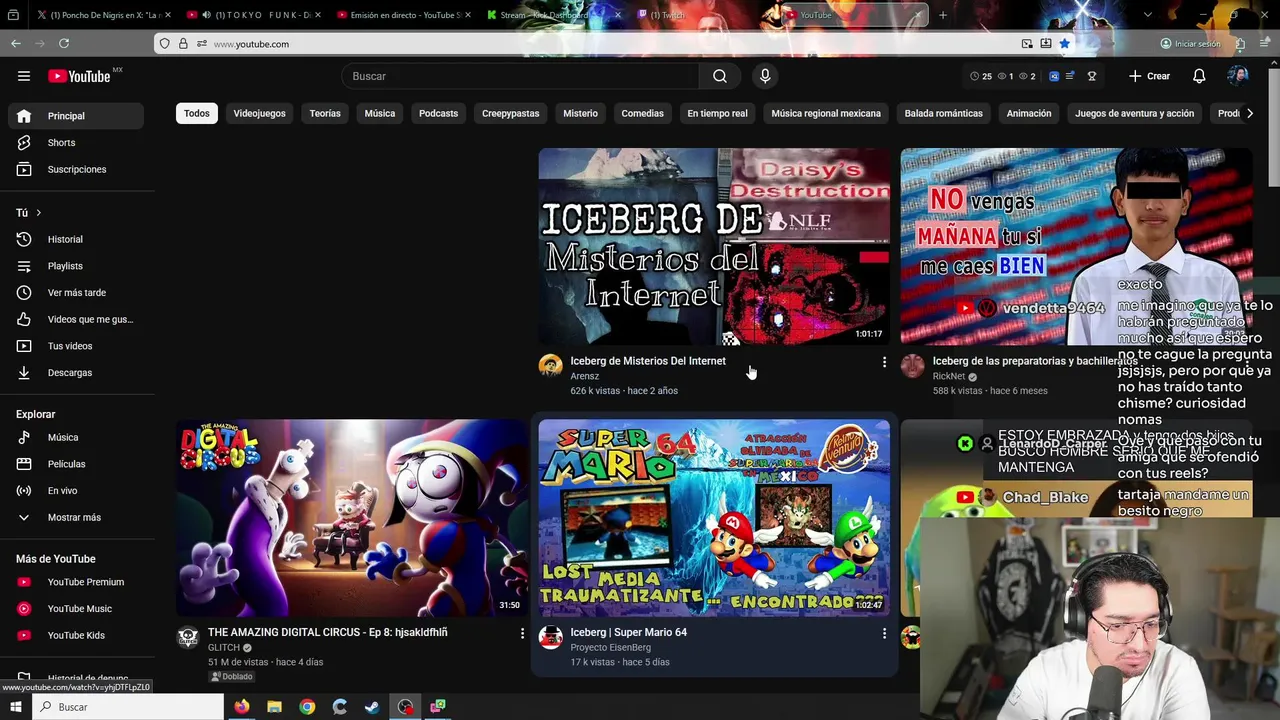Viewport: 1280px width, 720px height.
Task: Click the Windows taskbar Buscar box
Action: [128, 707]
